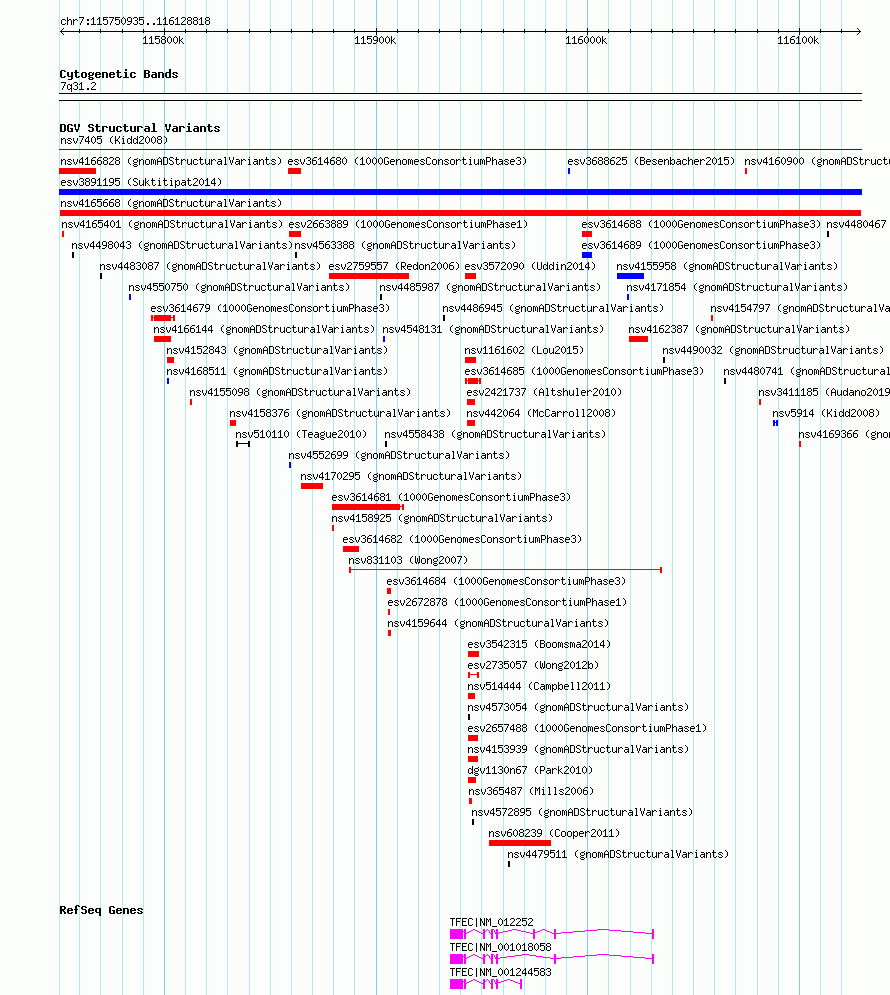Select the nsv4159644 variant label
890x995 pixels.
coord(498,623)
